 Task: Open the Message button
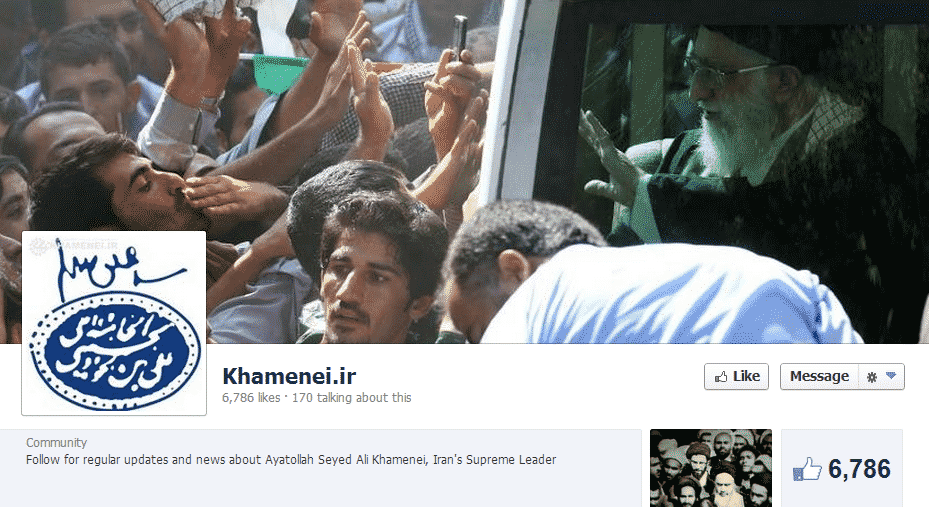point(819,377)
